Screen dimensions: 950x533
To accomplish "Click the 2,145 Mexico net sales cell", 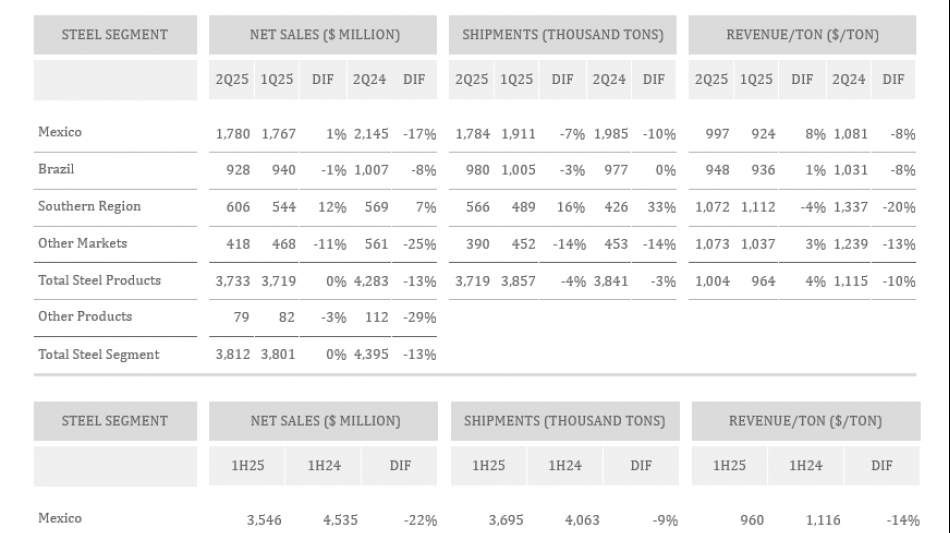I will click(x=370, y=133).
